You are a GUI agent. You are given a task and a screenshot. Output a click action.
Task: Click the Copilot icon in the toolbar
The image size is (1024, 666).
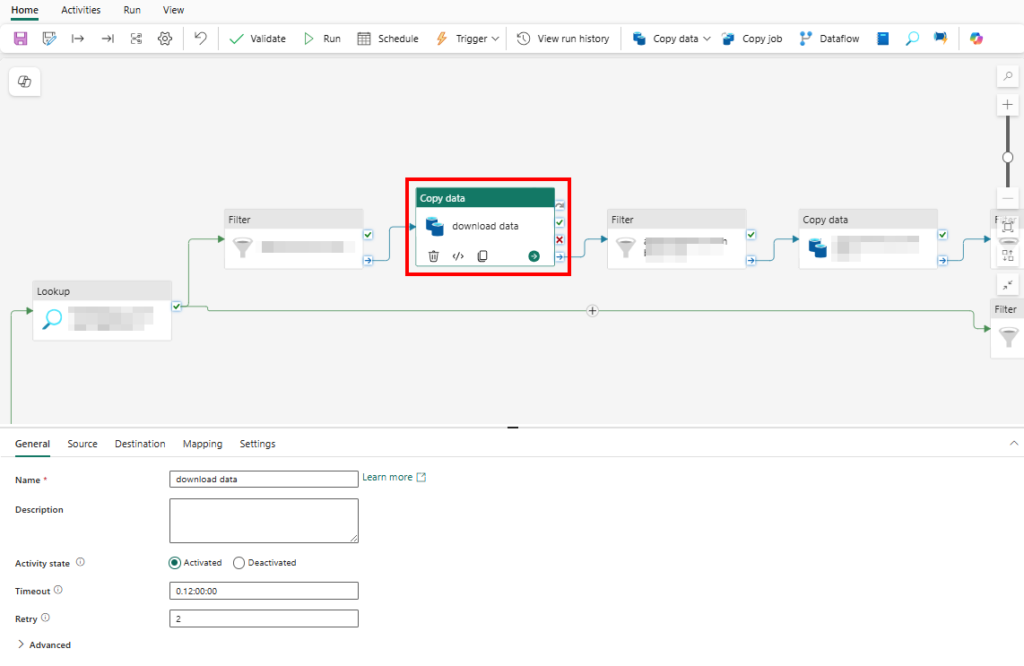pos(976,39)
